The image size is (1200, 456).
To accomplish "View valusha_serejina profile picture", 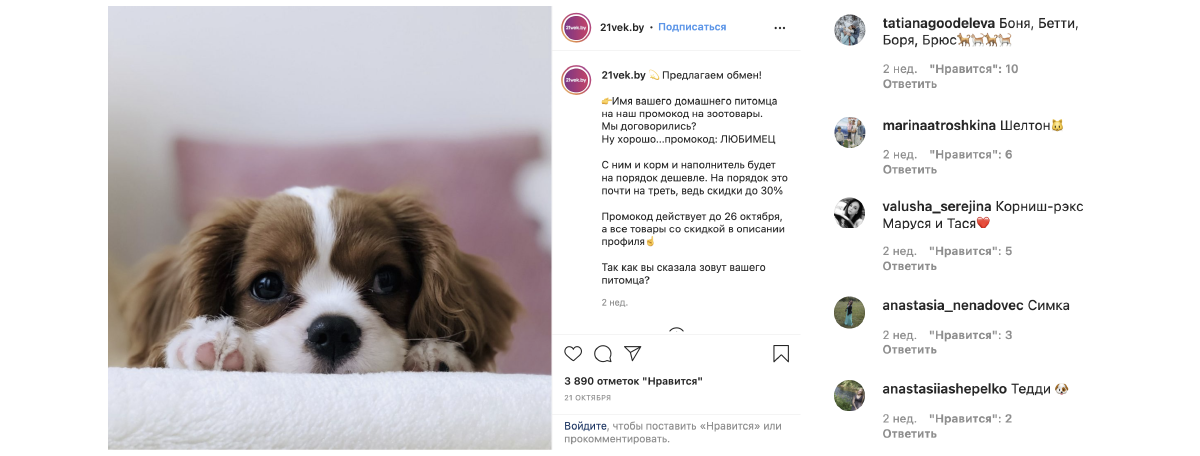I will click(849, 213).
